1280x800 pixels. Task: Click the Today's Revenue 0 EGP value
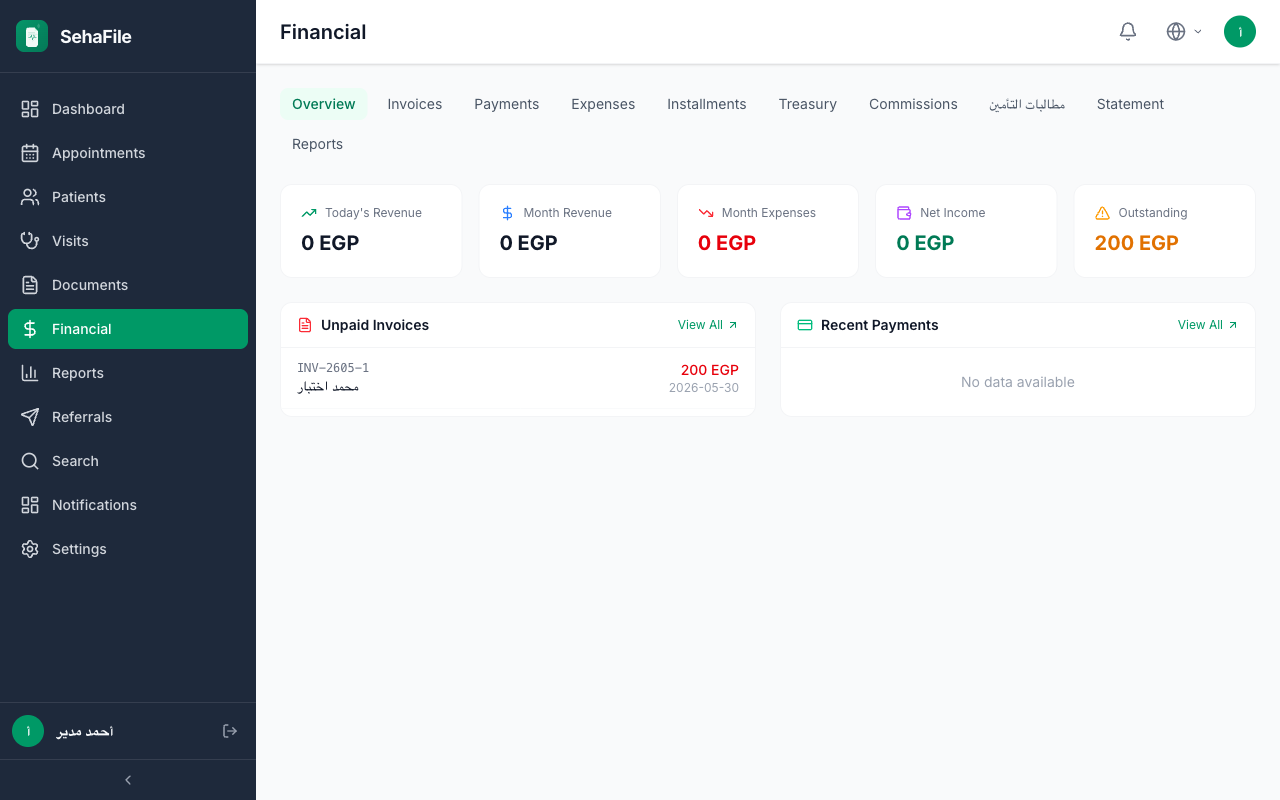(x=330, y=243)
